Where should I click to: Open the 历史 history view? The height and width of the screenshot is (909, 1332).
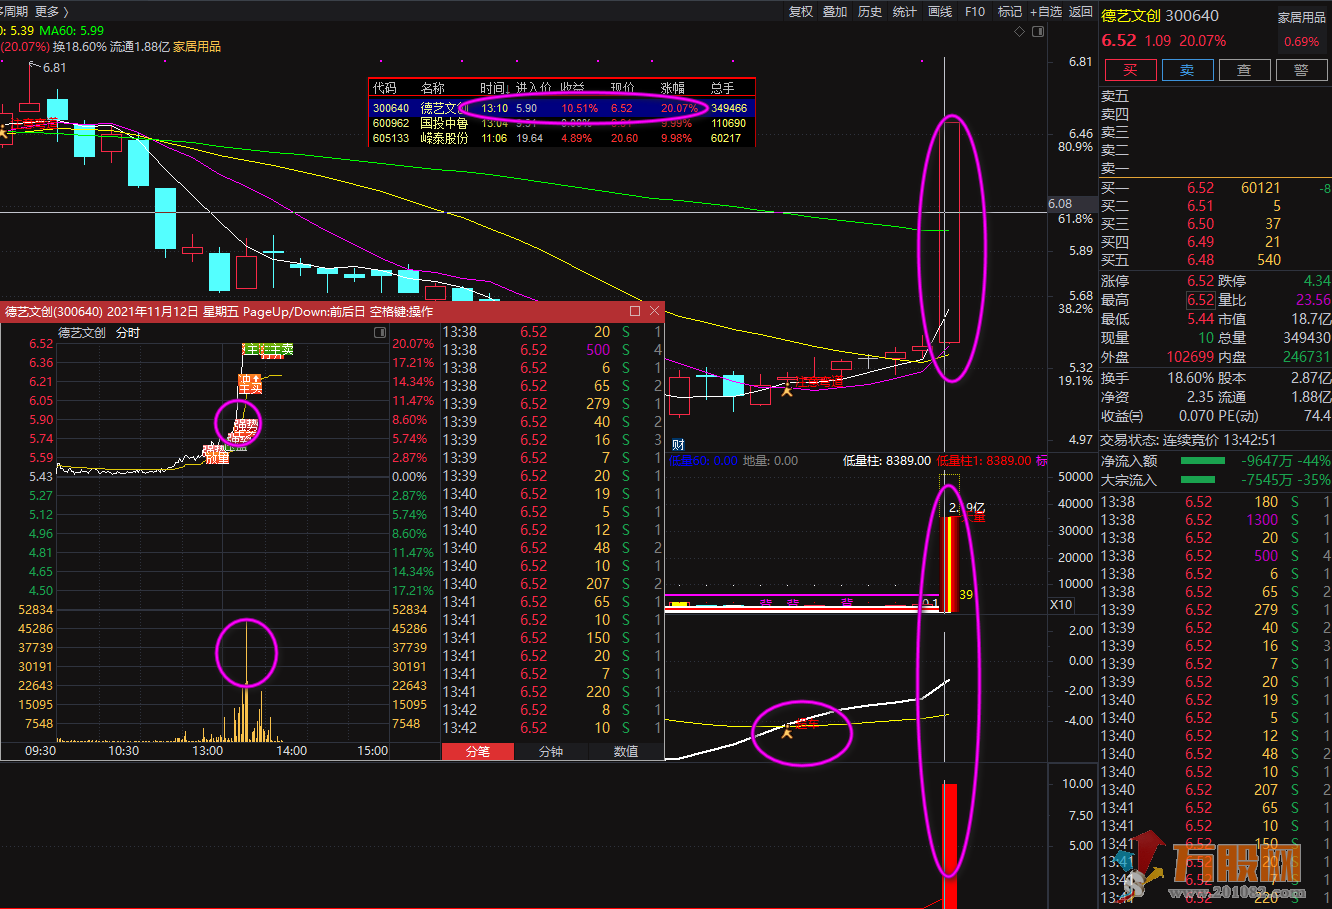point(870,11)
